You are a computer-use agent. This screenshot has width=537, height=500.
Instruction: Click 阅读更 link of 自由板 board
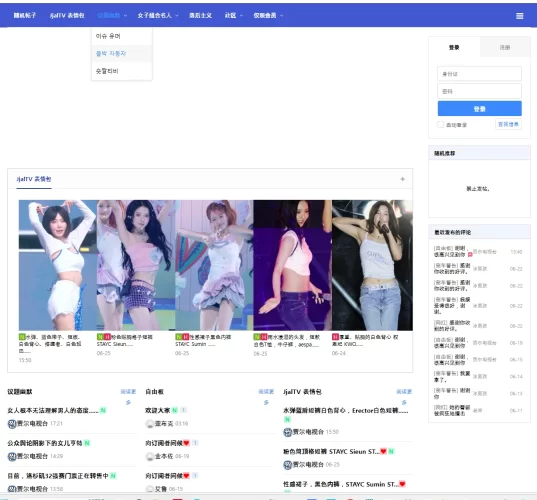coord(266,391)
